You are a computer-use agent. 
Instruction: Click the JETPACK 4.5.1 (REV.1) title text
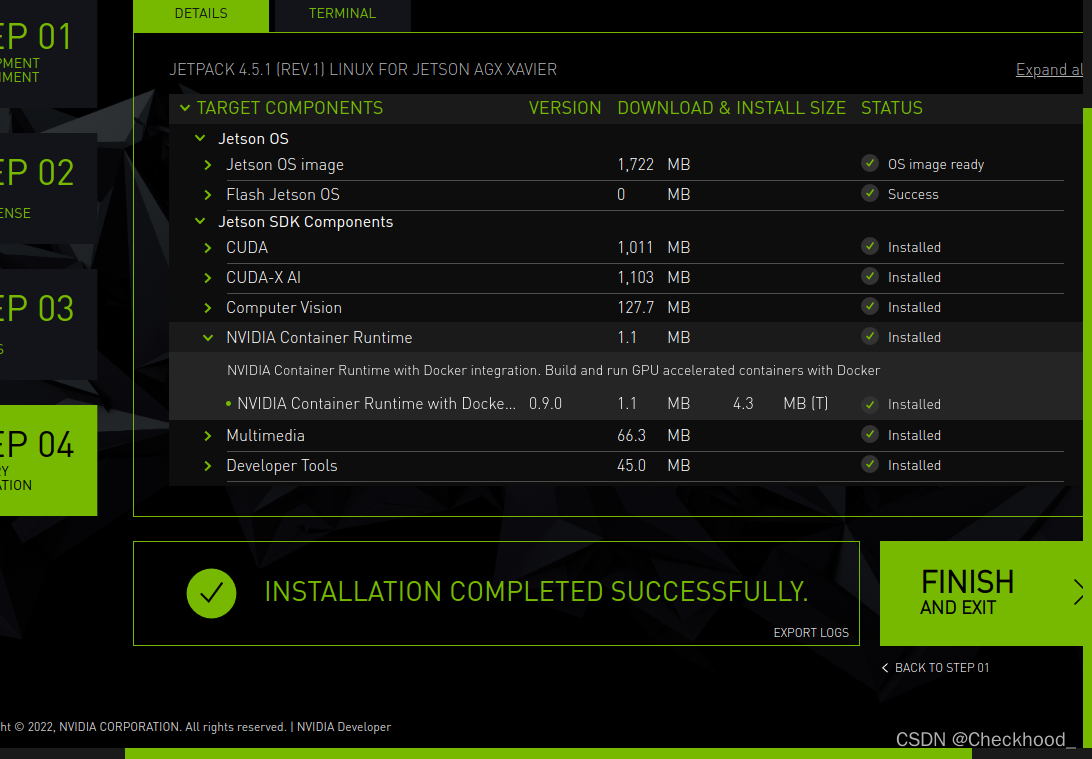click(x=363, y=70)
